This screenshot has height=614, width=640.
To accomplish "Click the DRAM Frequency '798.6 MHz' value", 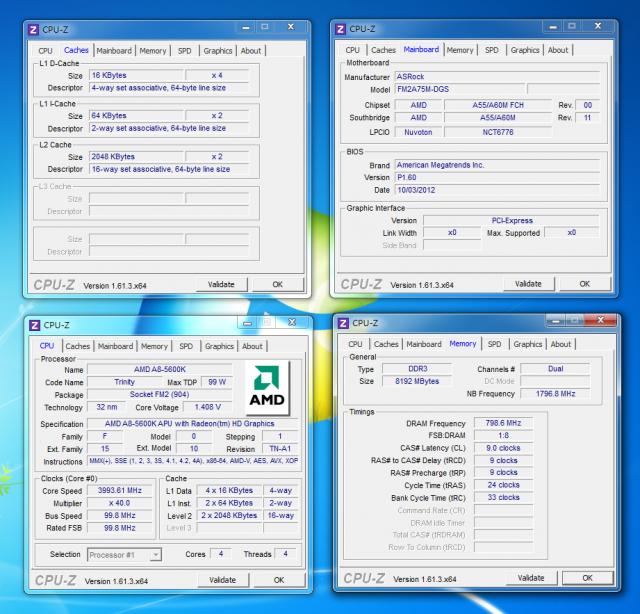I will pyautogui.click(x=503, y=423).
